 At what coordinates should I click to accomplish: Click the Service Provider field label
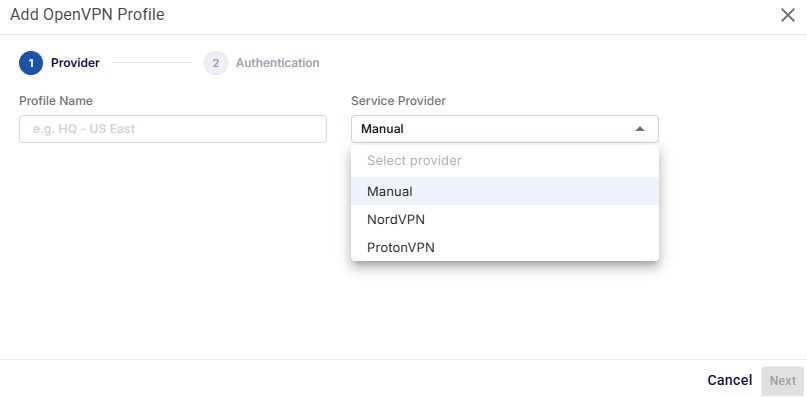pos(398,101)
